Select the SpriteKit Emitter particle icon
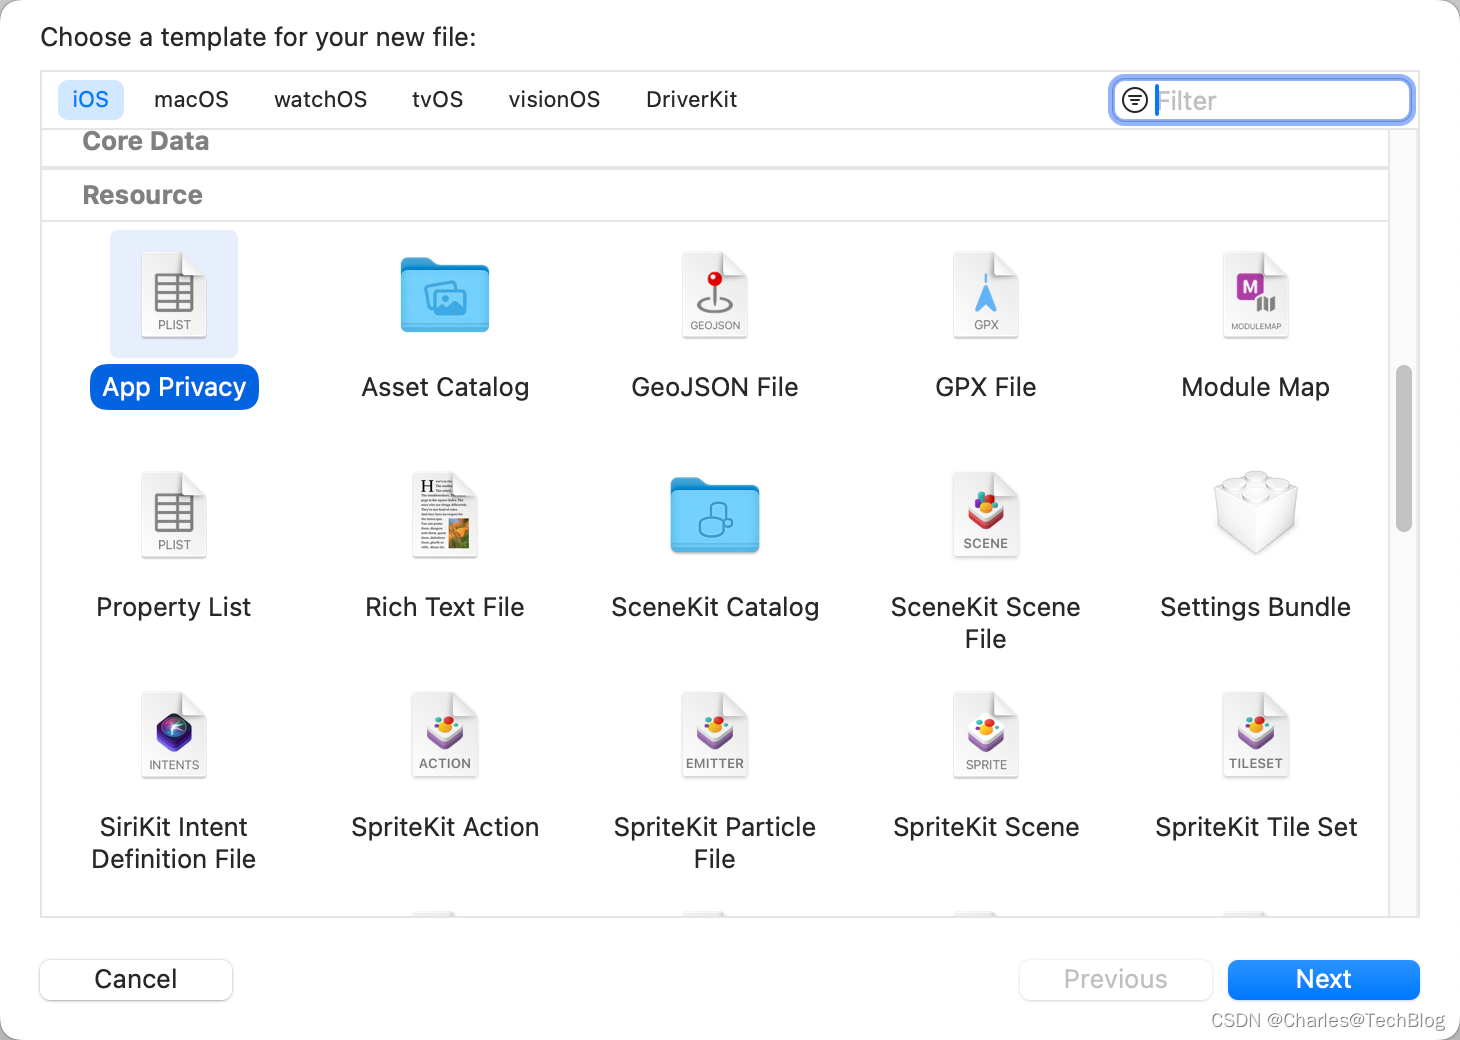The width and height of the screenshot is (1460, 1040). 715,734
